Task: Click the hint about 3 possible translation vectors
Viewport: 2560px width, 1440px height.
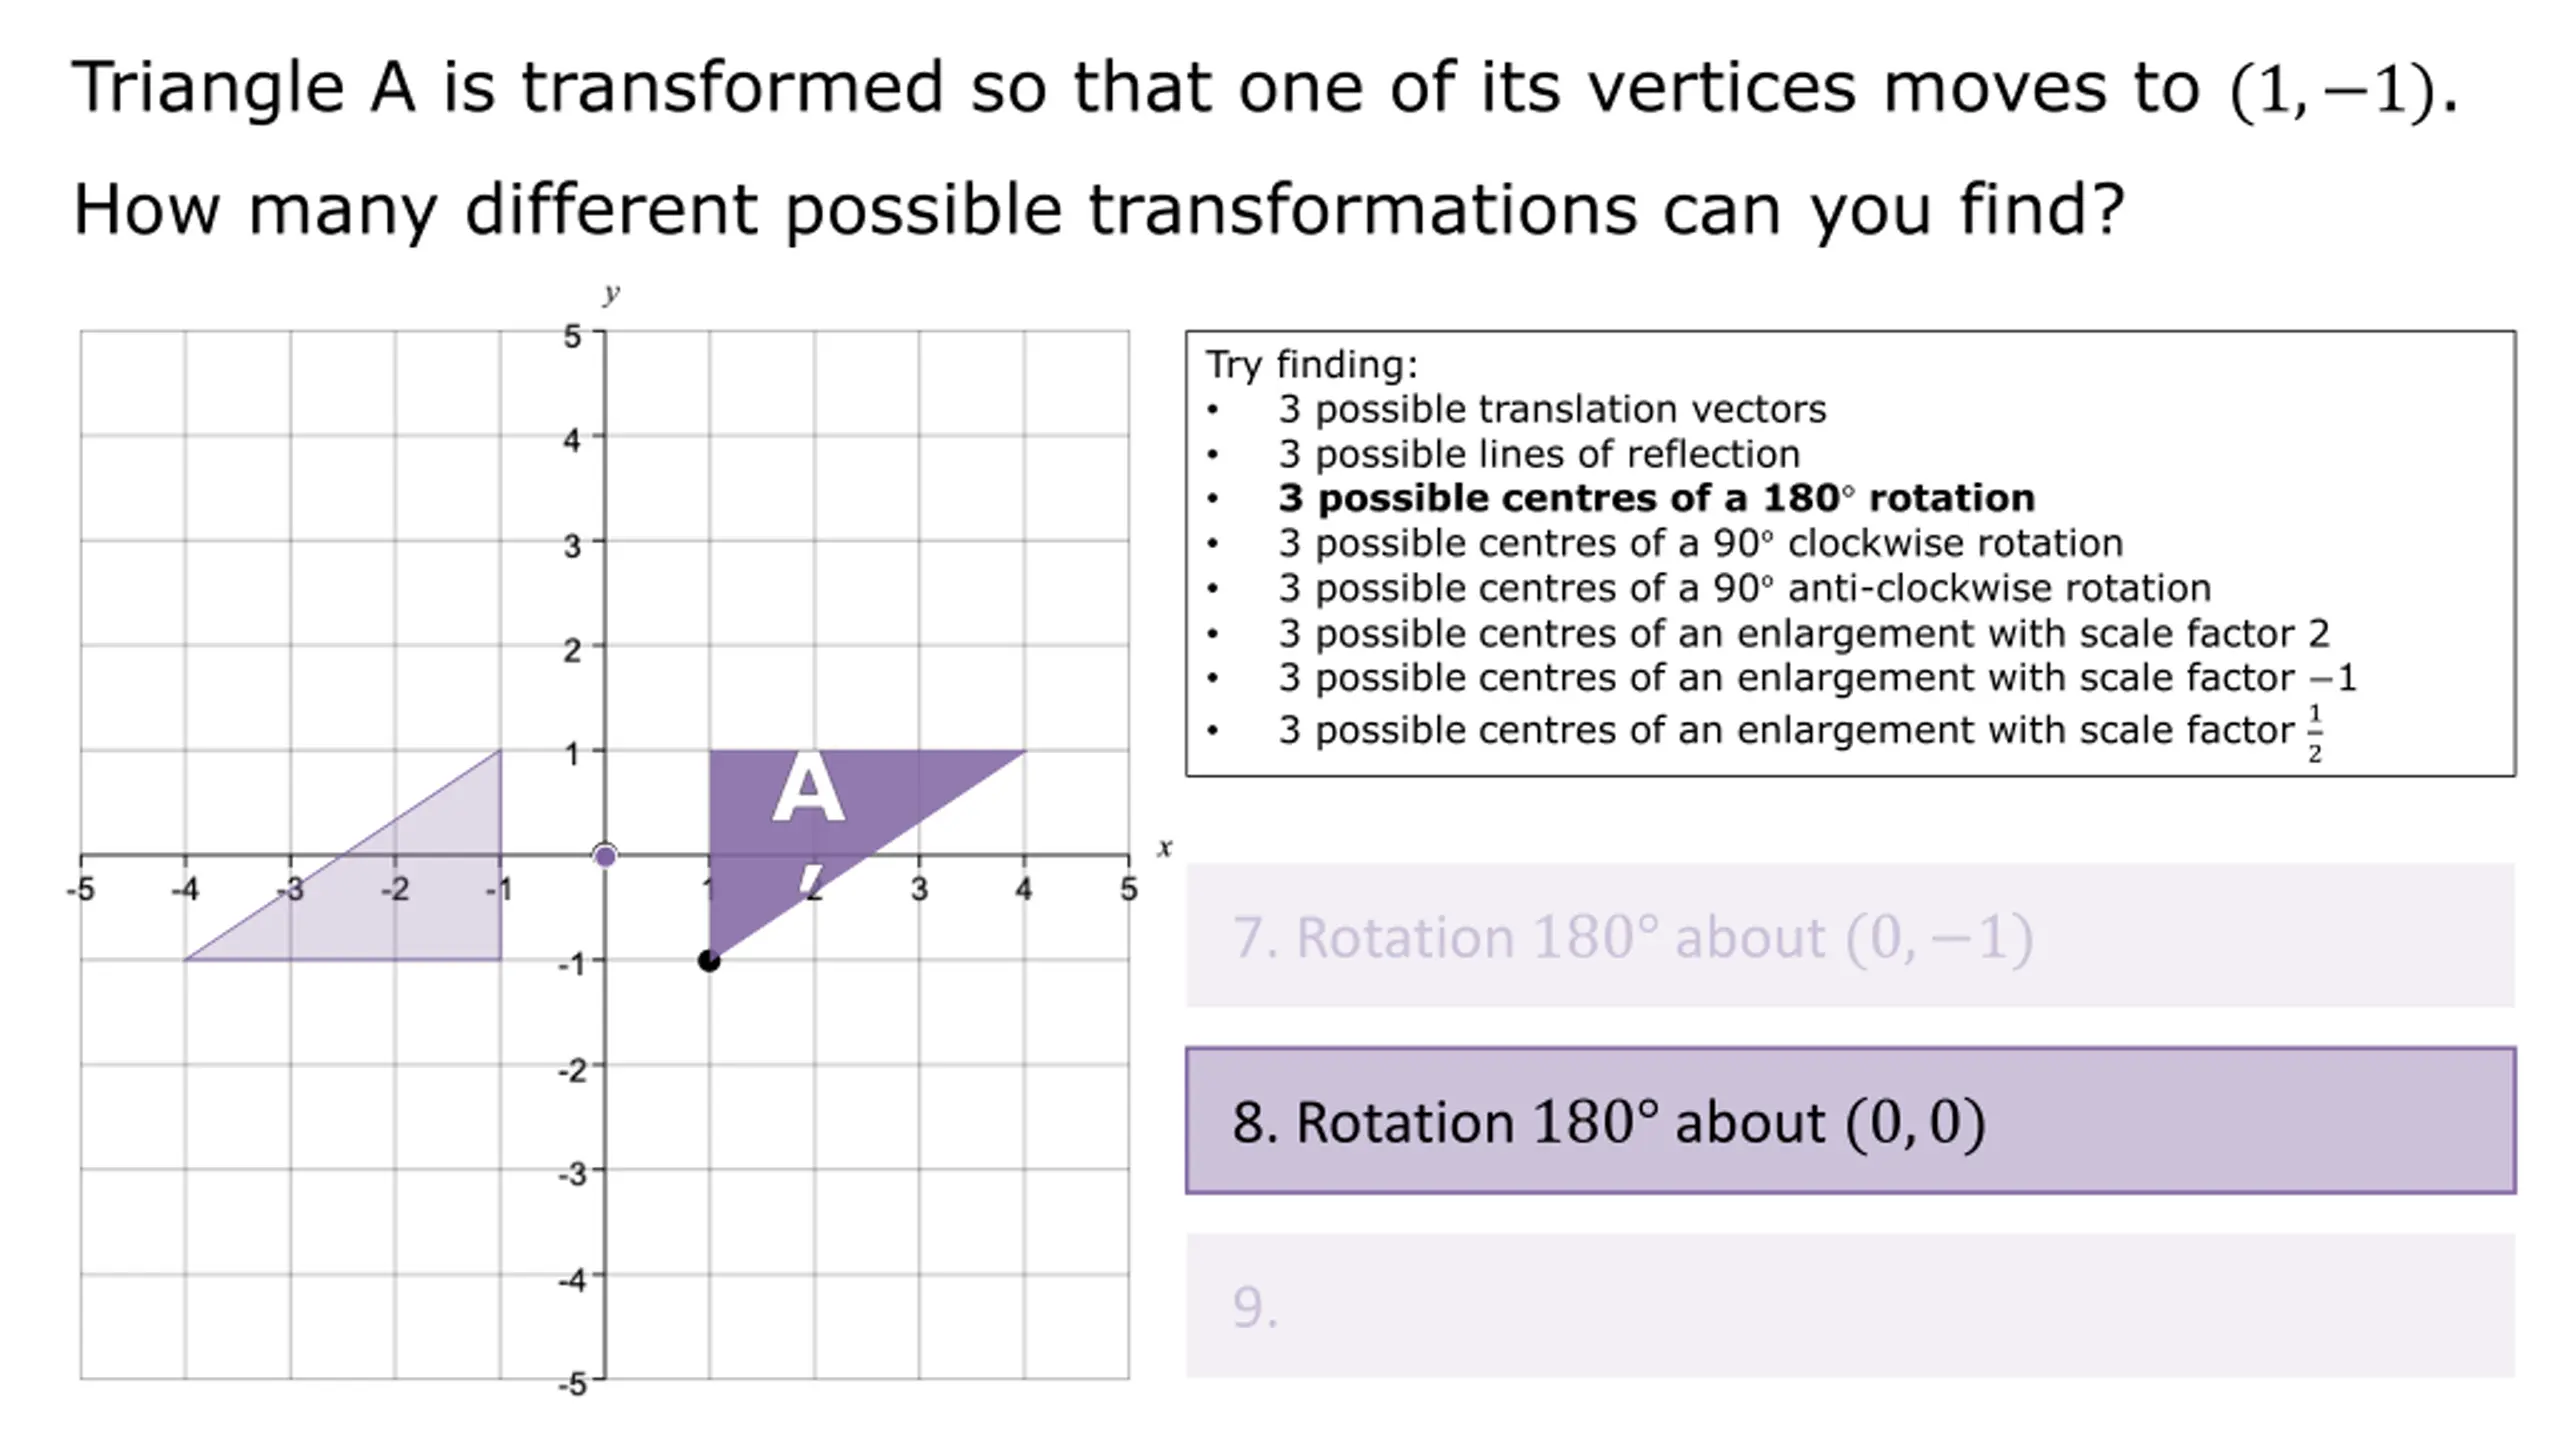Action: [1552, 409]
